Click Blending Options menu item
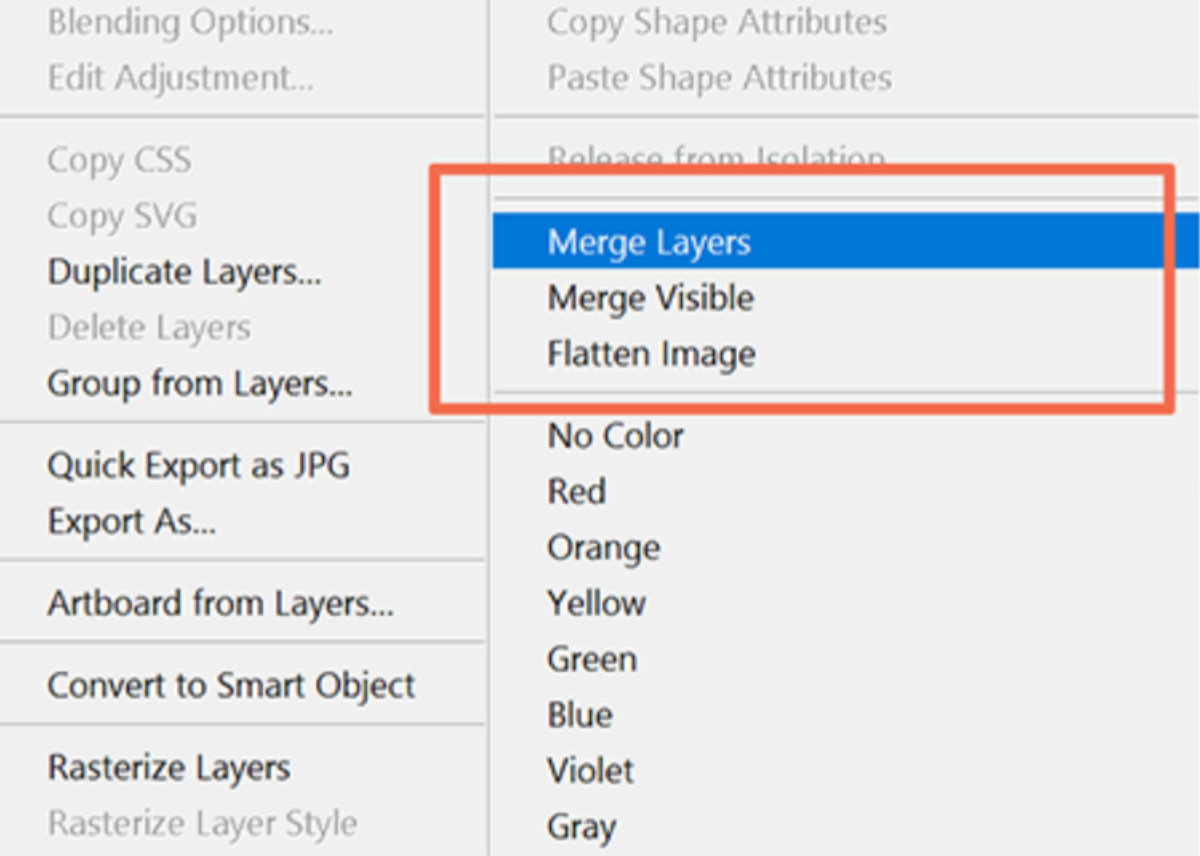 (x=190, y=22)
